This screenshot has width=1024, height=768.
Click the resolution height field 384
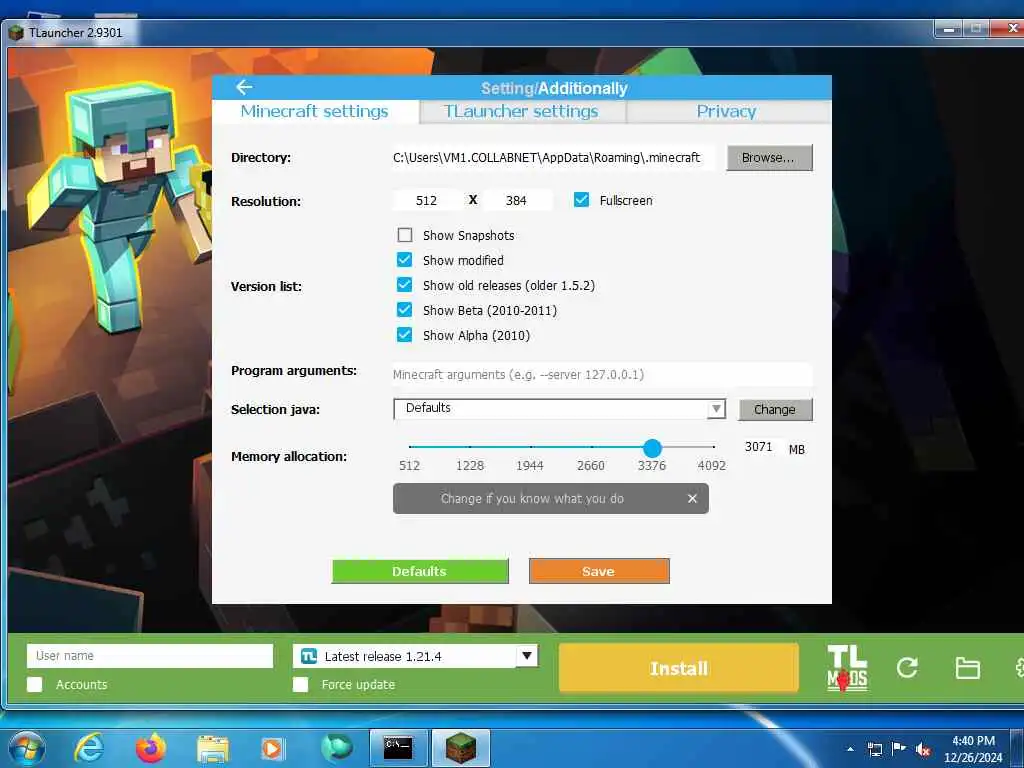[516, 200]
